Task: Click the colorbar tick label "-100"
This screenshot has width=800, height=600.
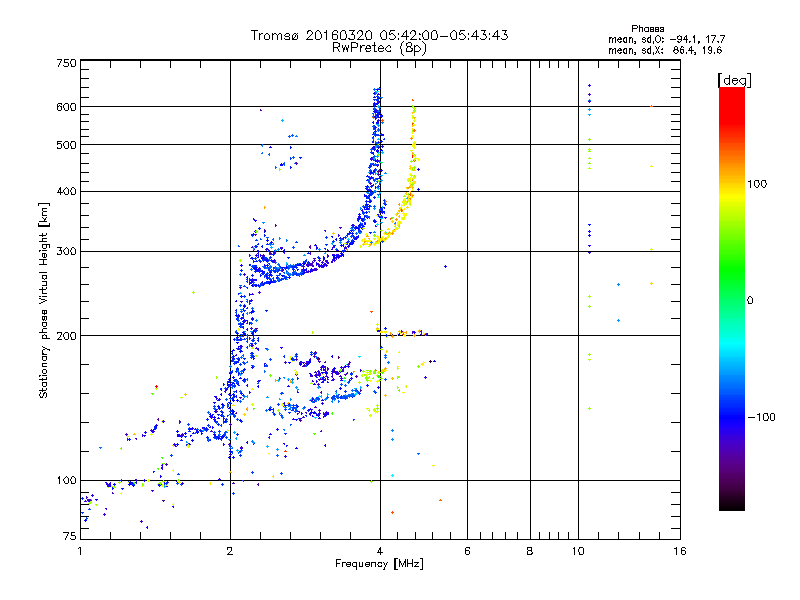Action: coord(761,417)
